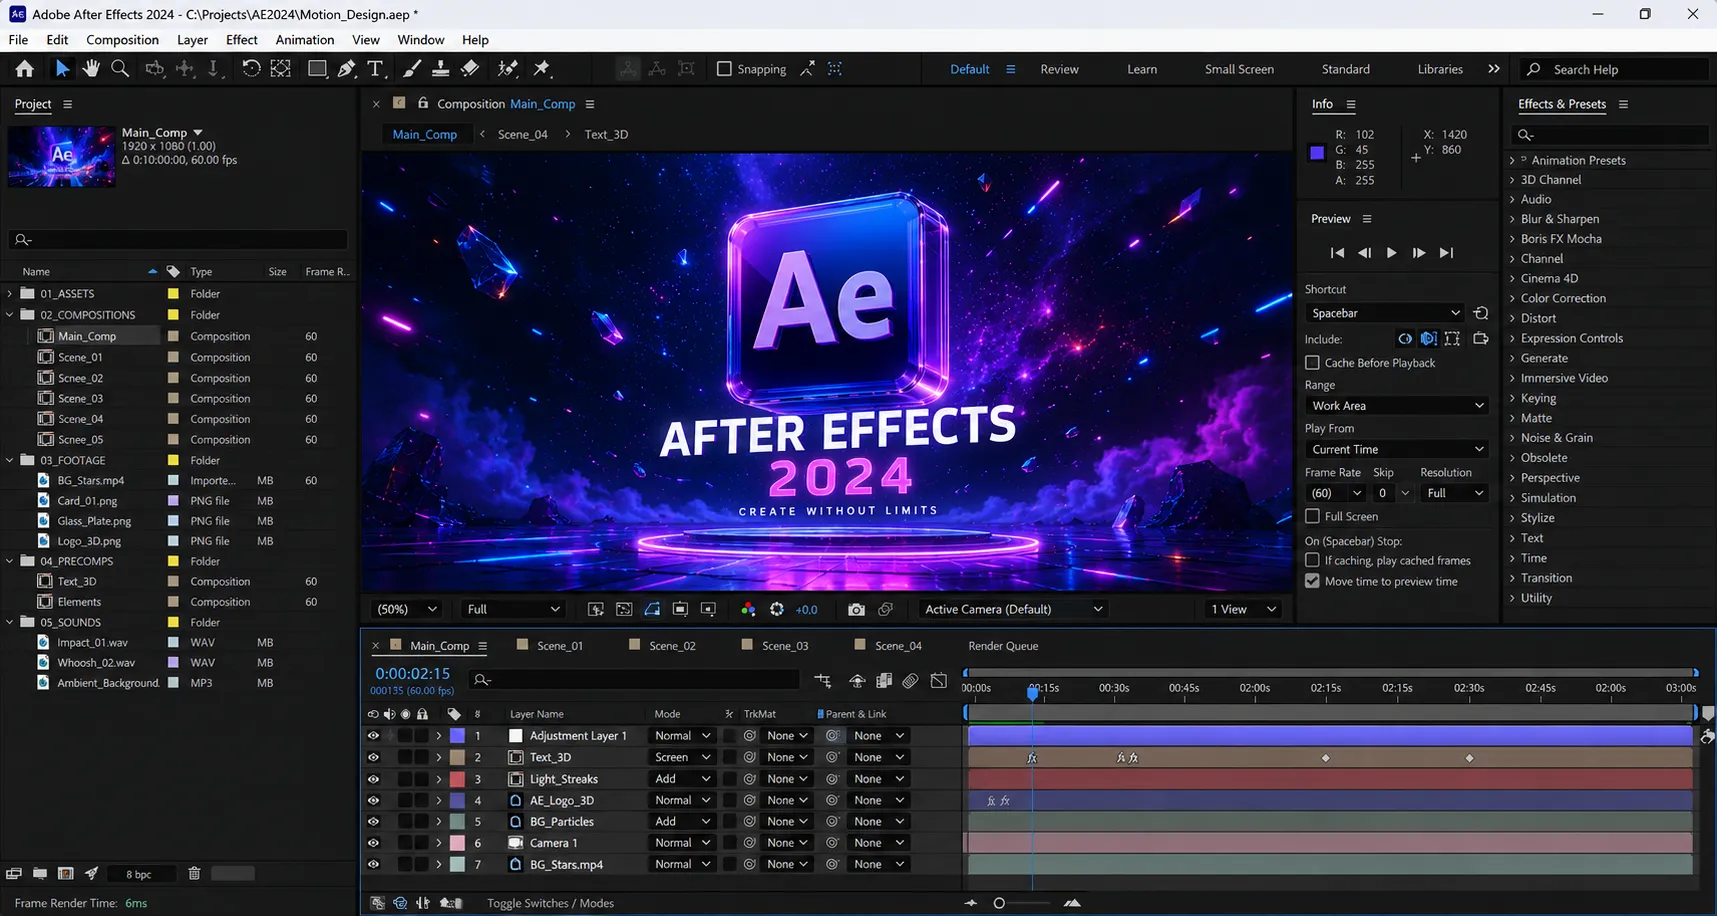Enable the Snapping checkbox
The height and width of the screenshot is (916, 1717).
pos(724,69)
